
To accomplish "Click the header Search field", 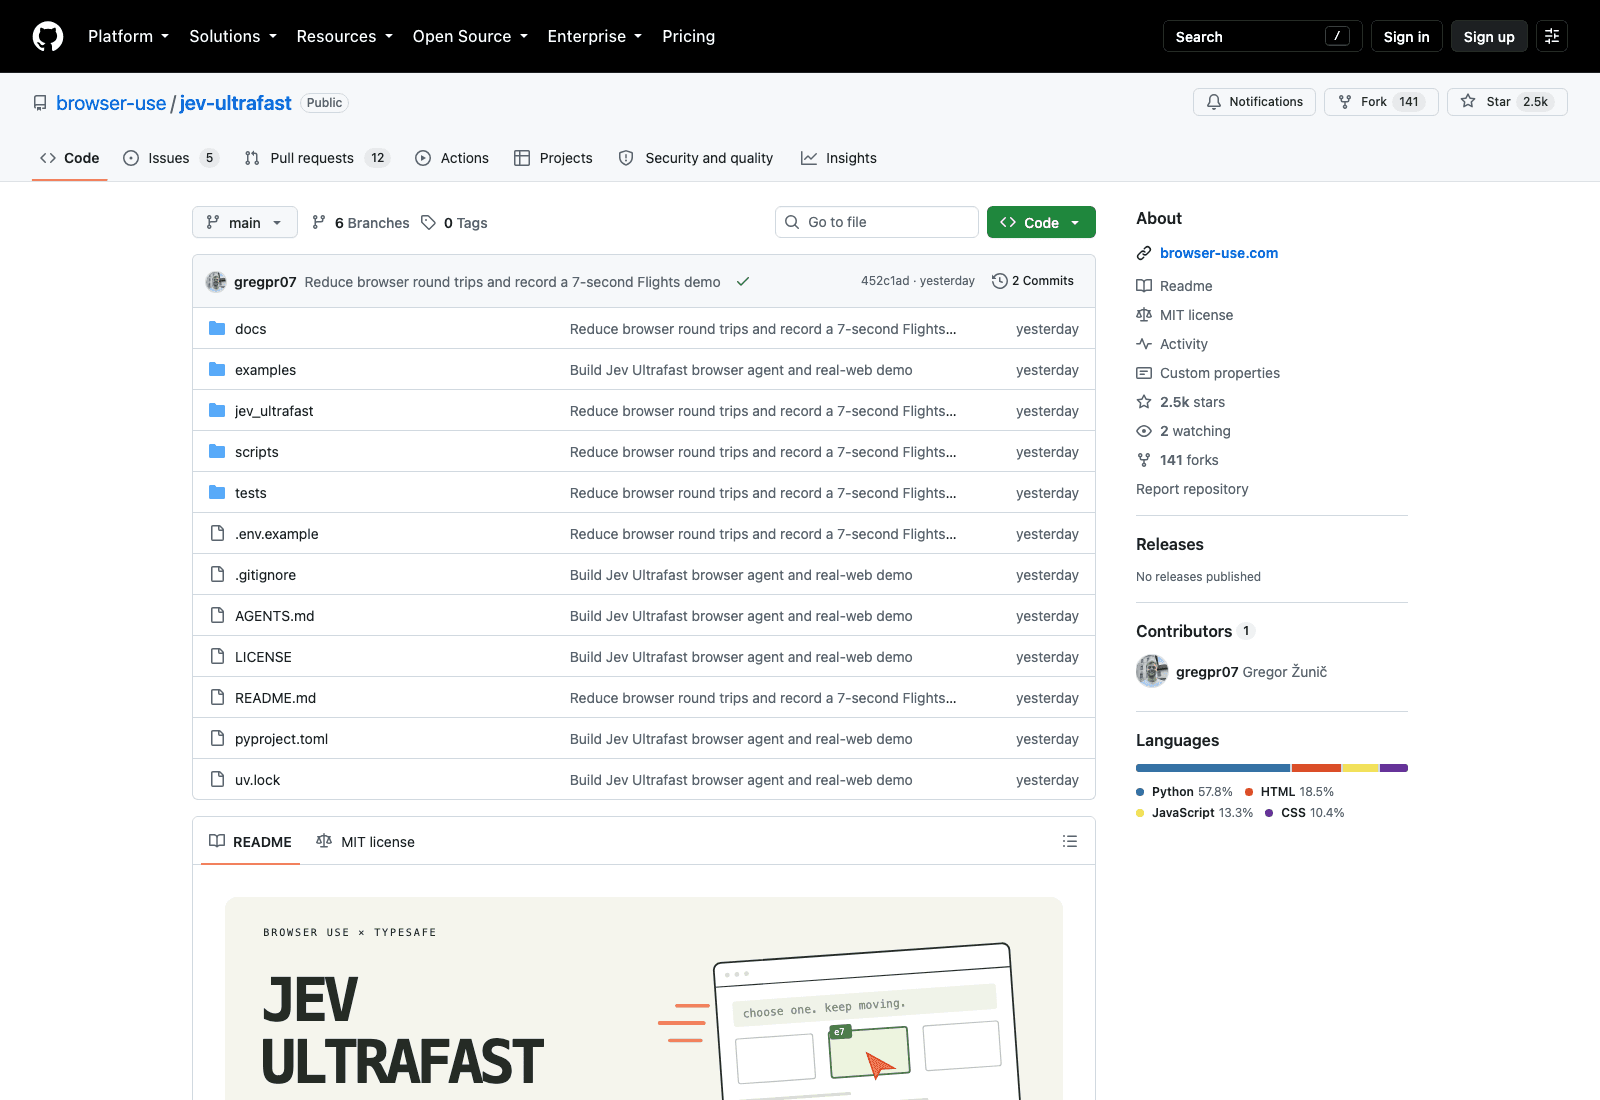I will pyautogui.click(x=1262, y=36).
